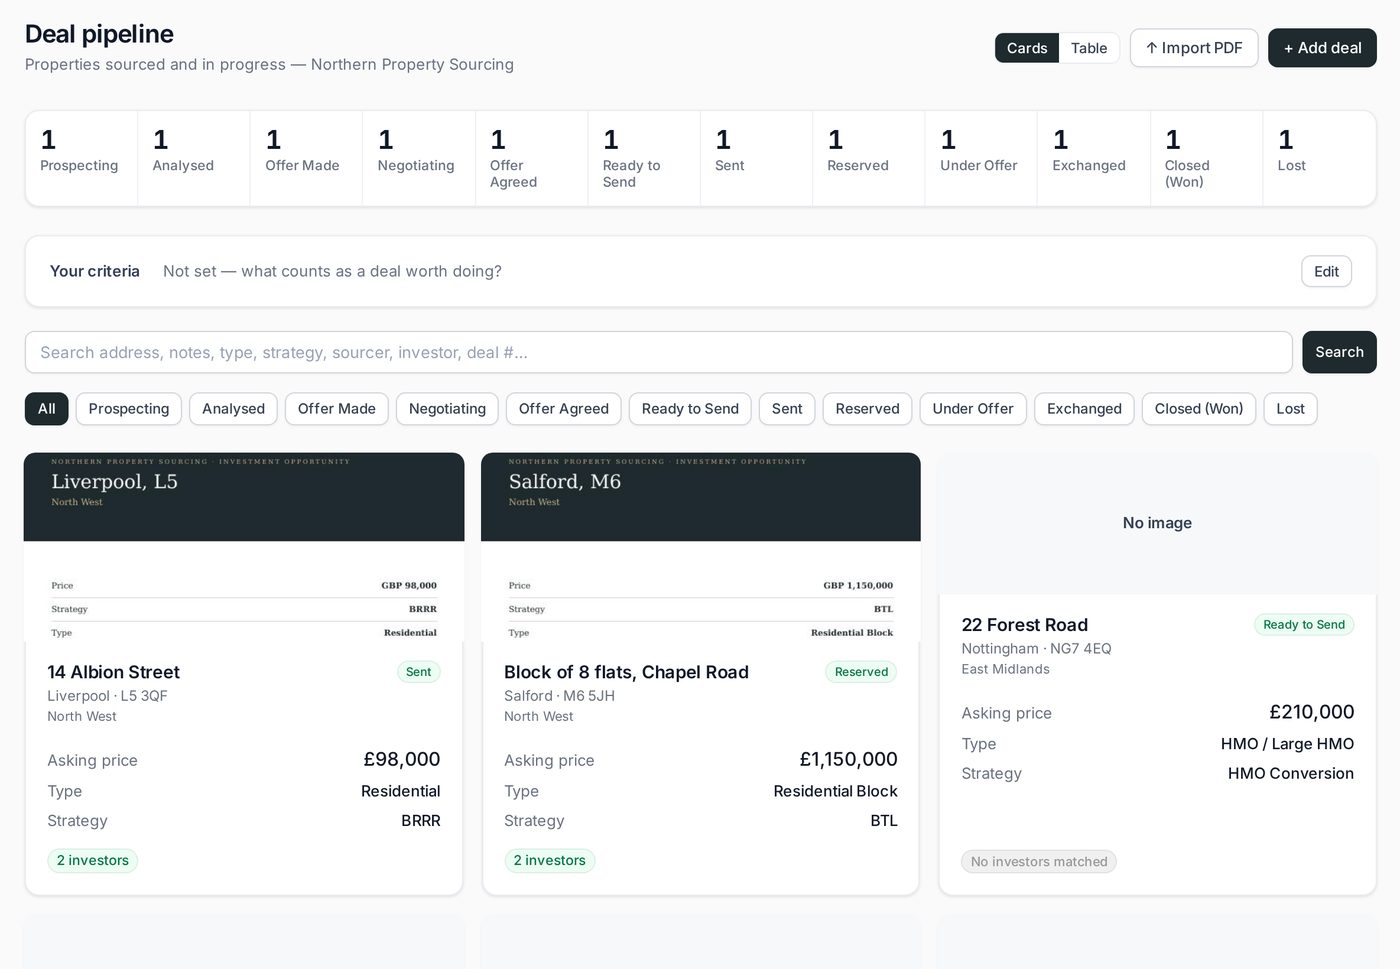Filter deals by Closed (Won)
The width and height of the screenshot is (1400, 969).
click(1199, 408)
